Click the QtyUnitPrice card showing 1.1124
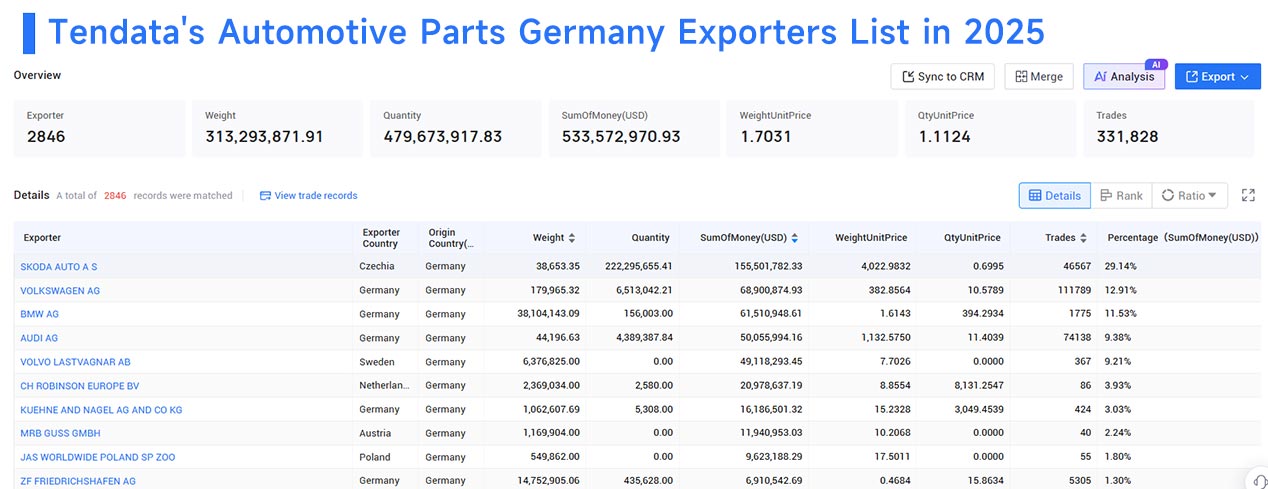Viewport: 1268px width, 489px height. pos(990,128)
